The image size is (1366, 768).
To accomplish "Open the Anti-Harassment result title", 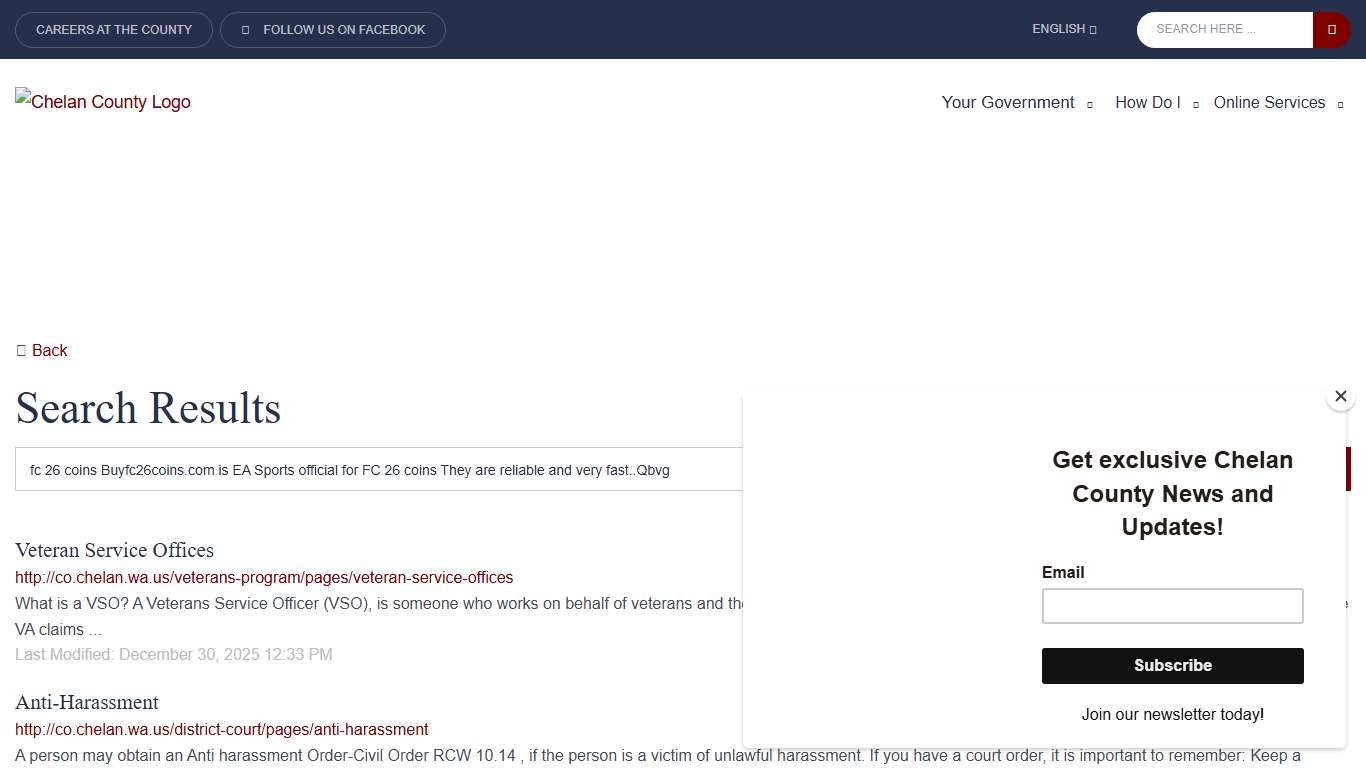I will pyautogui.click(x=87, y=702).
